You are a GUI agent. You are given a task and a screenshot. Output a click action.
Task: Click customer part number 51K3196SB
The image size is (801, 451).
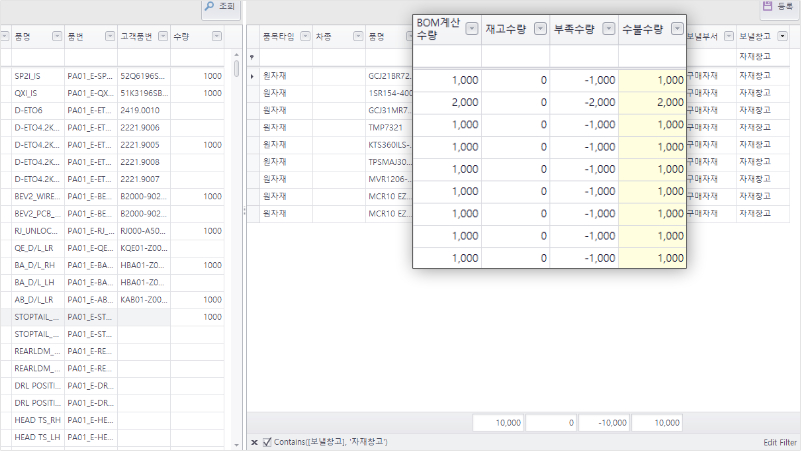pyautogui.click(x=144, y=93)
